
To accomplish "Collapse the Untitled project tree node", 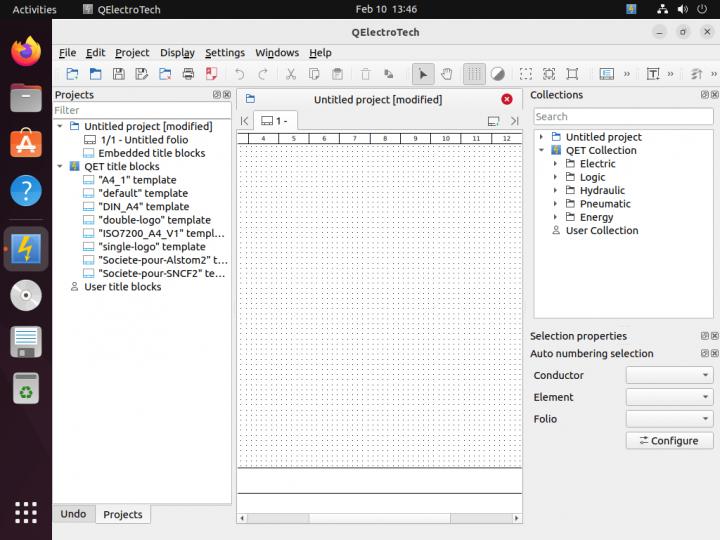I will point(60,126).
